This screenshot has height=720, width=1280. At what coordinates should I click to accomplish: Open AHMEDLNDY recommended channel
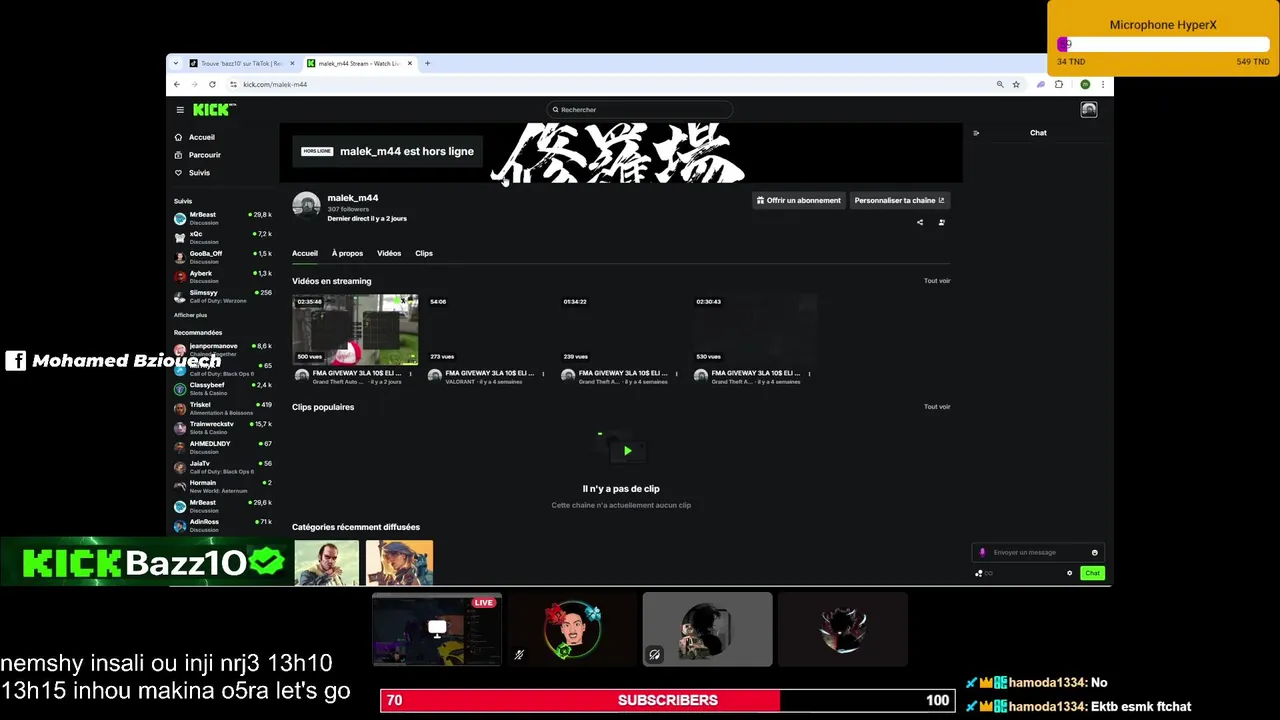(223, 447)
